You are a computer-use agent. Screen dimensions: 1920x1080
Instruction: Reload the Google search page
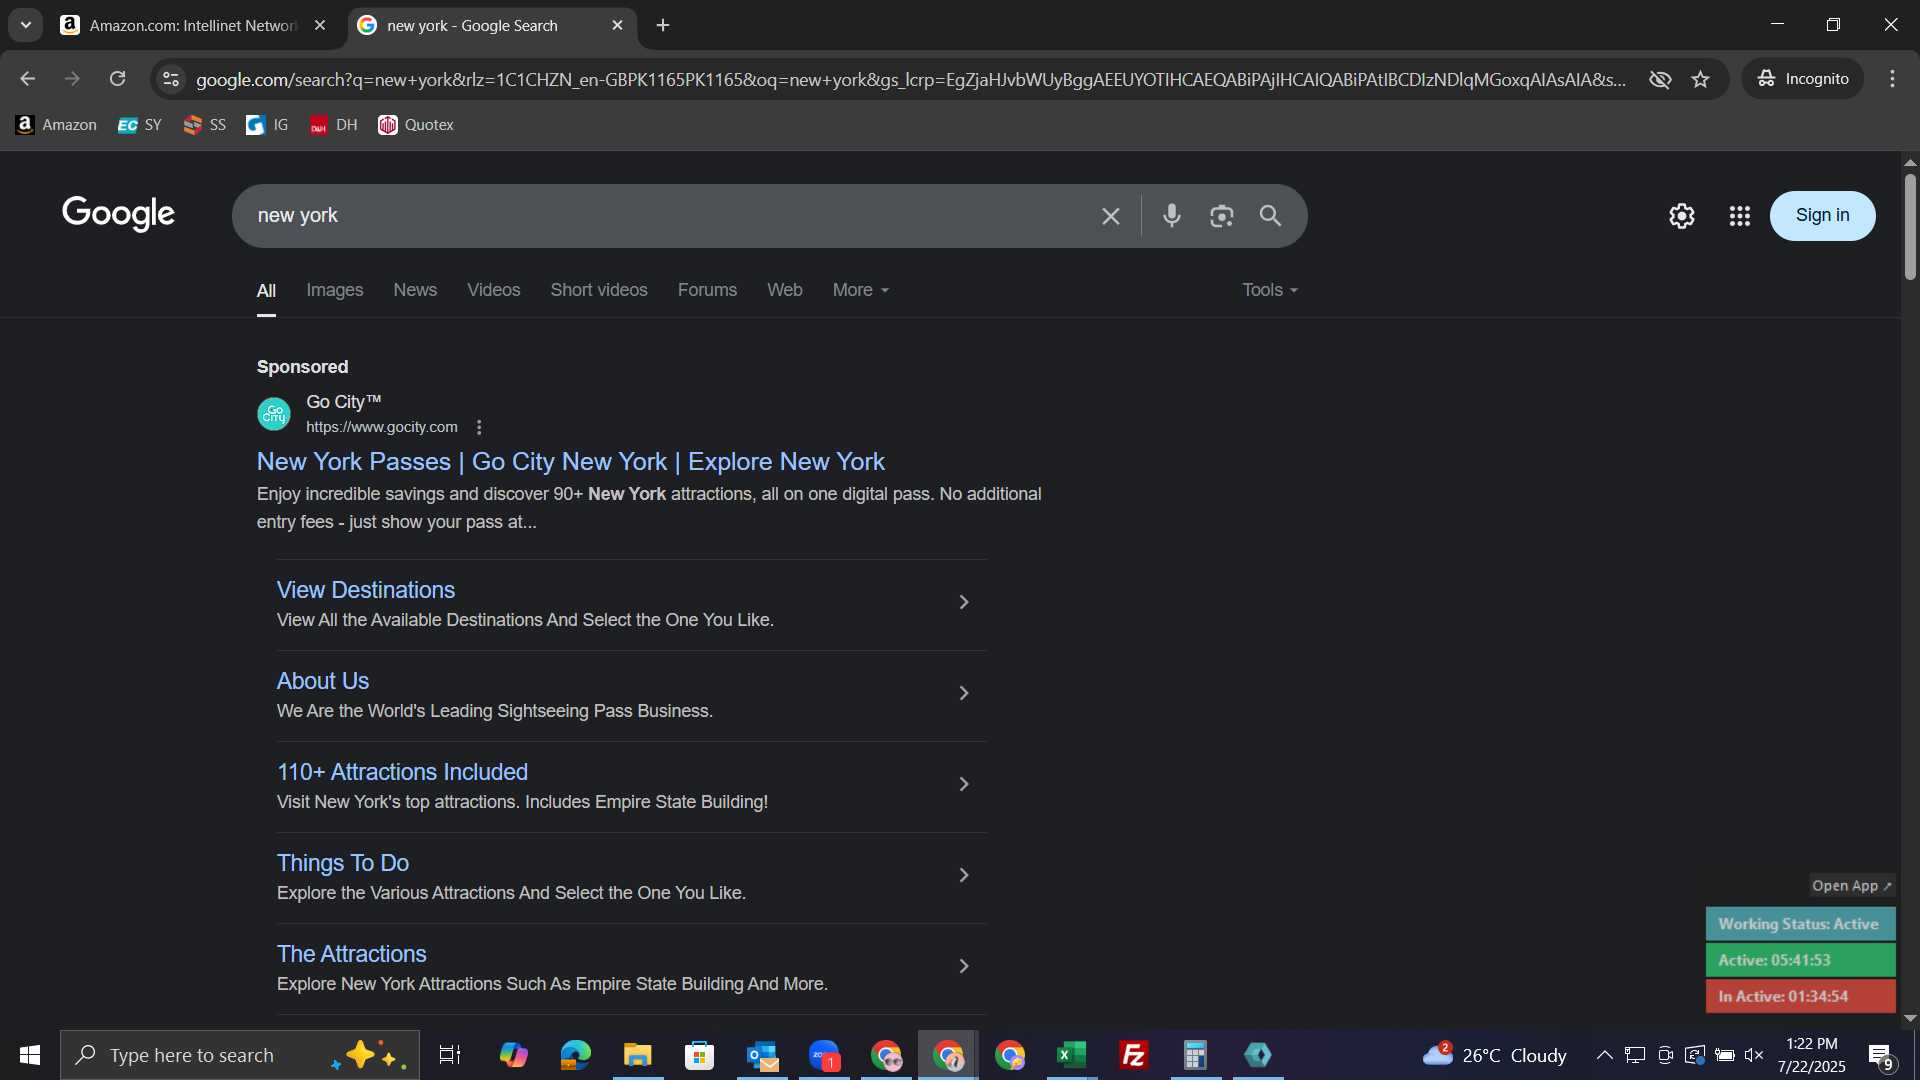(x=118, y=79)
